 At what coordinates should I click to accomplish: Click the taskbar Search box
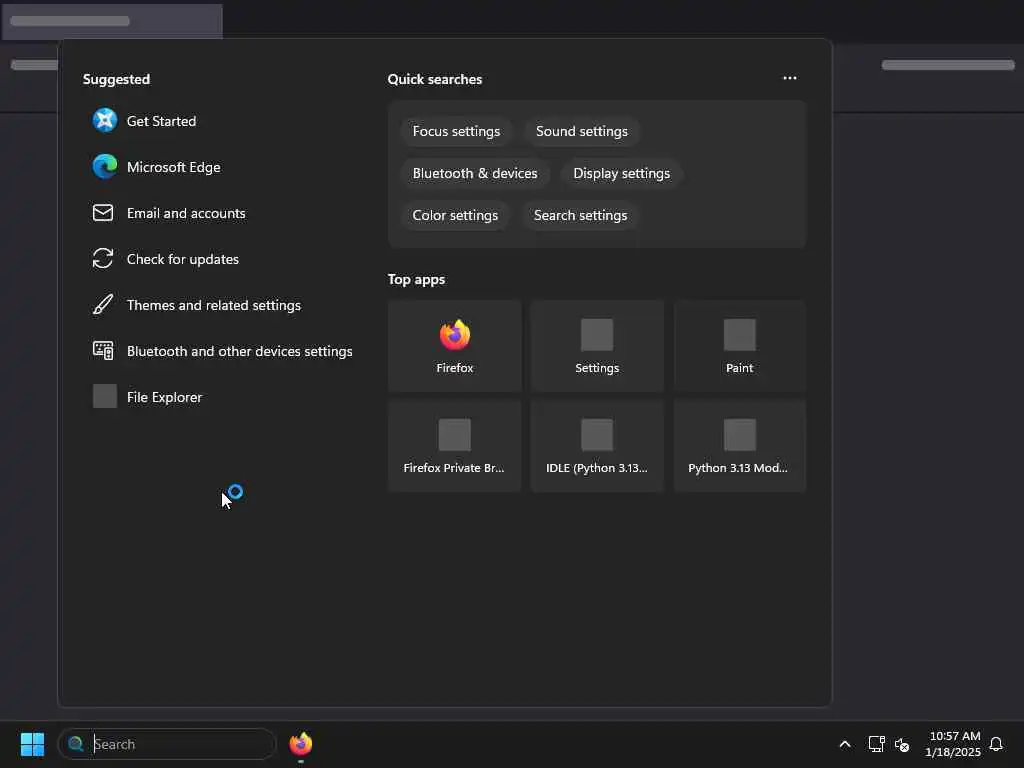(167, 744)
